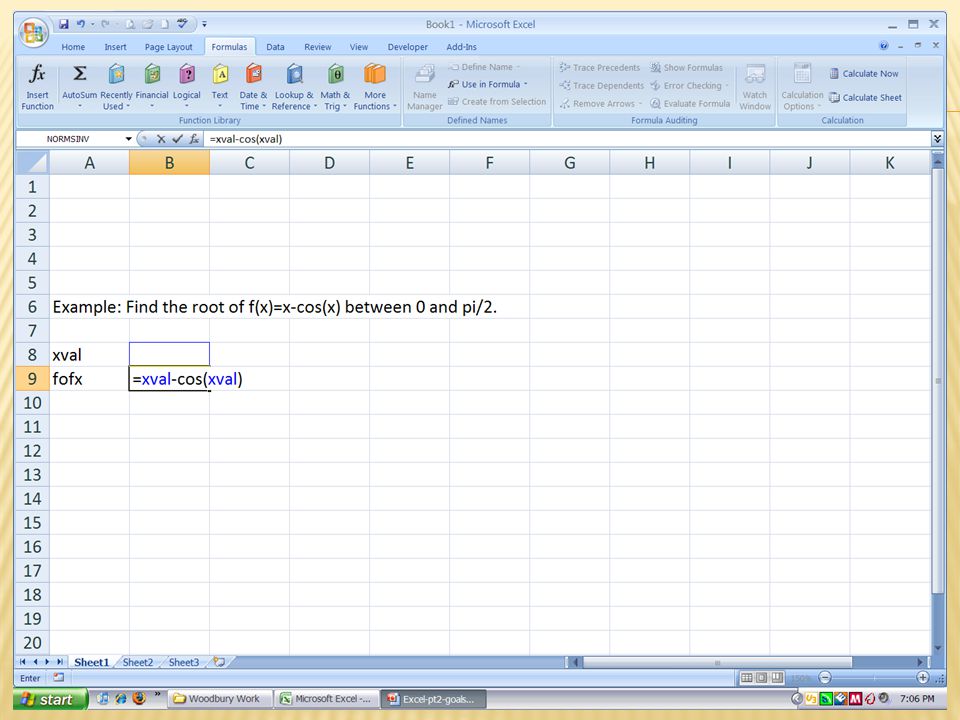Open the Financial functions book icon
The image size is (960, 720).
(x=152, y=75)
